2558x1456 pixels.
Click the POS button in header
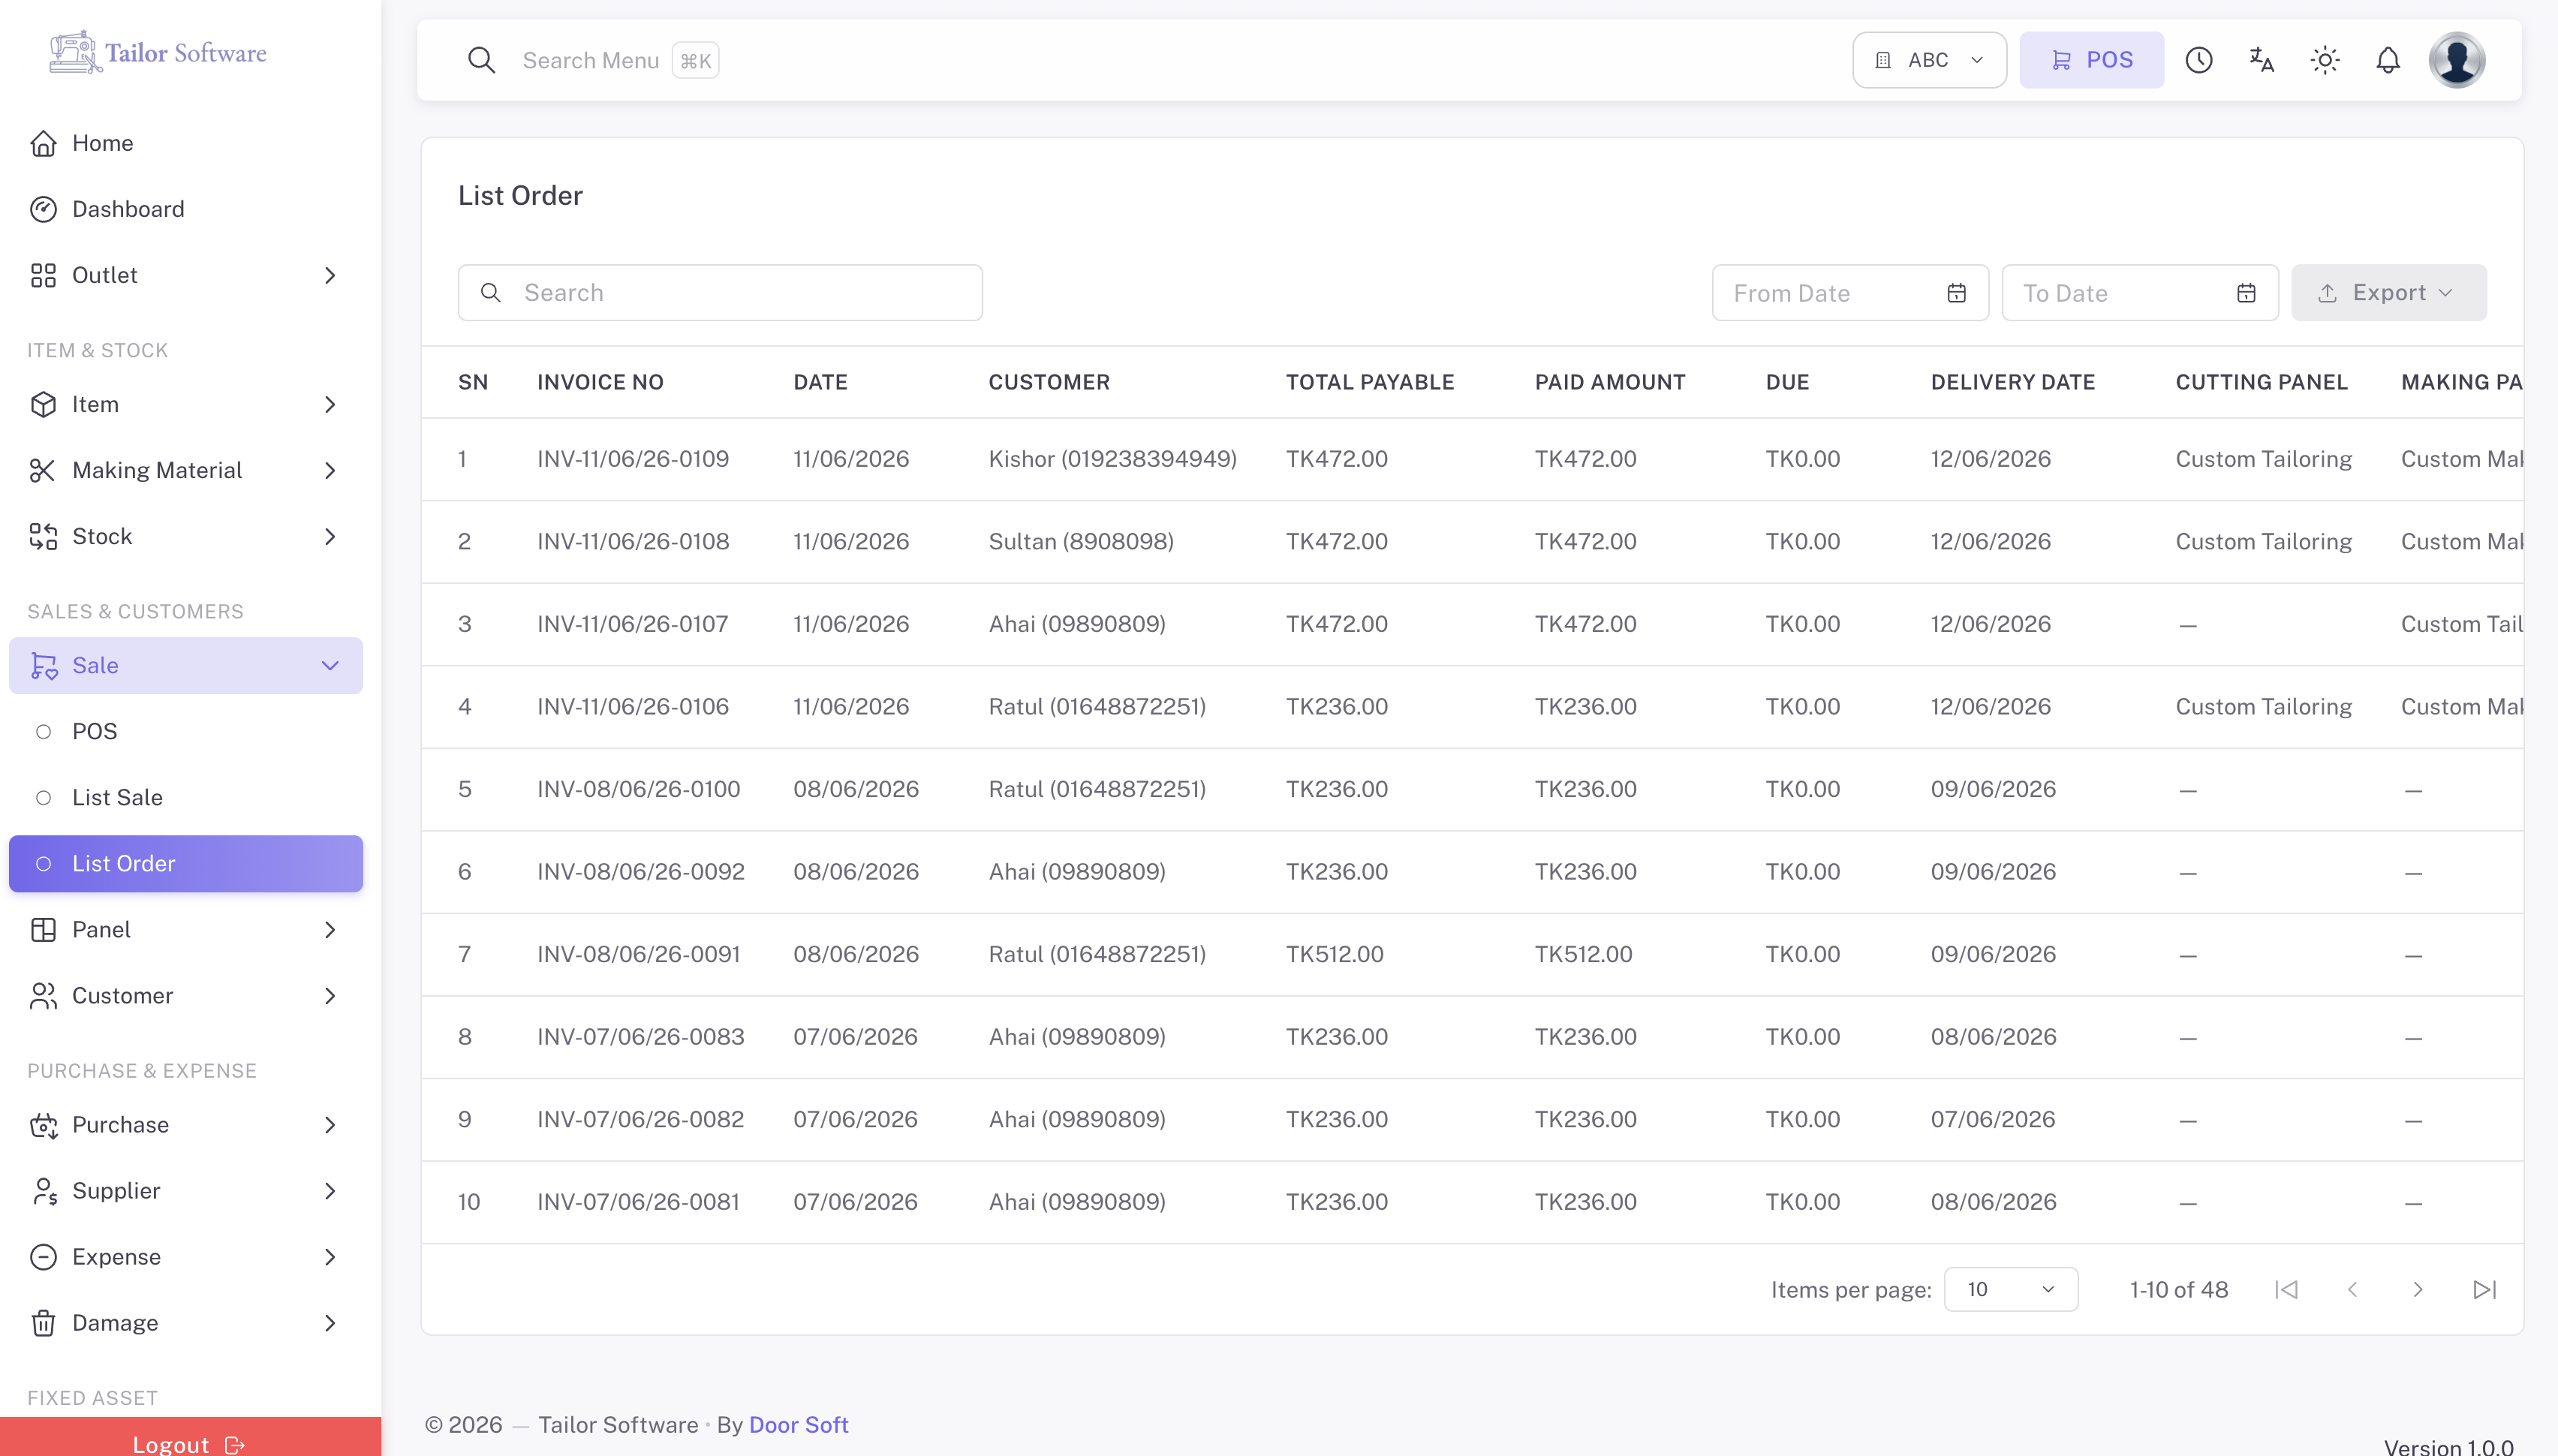(2091, 60)
